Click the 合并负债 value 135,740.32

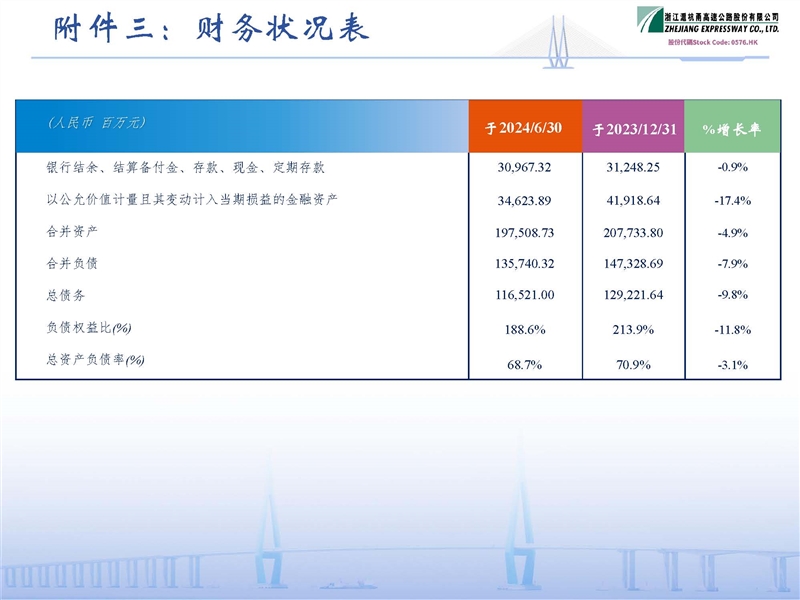(x=524, y=264)
